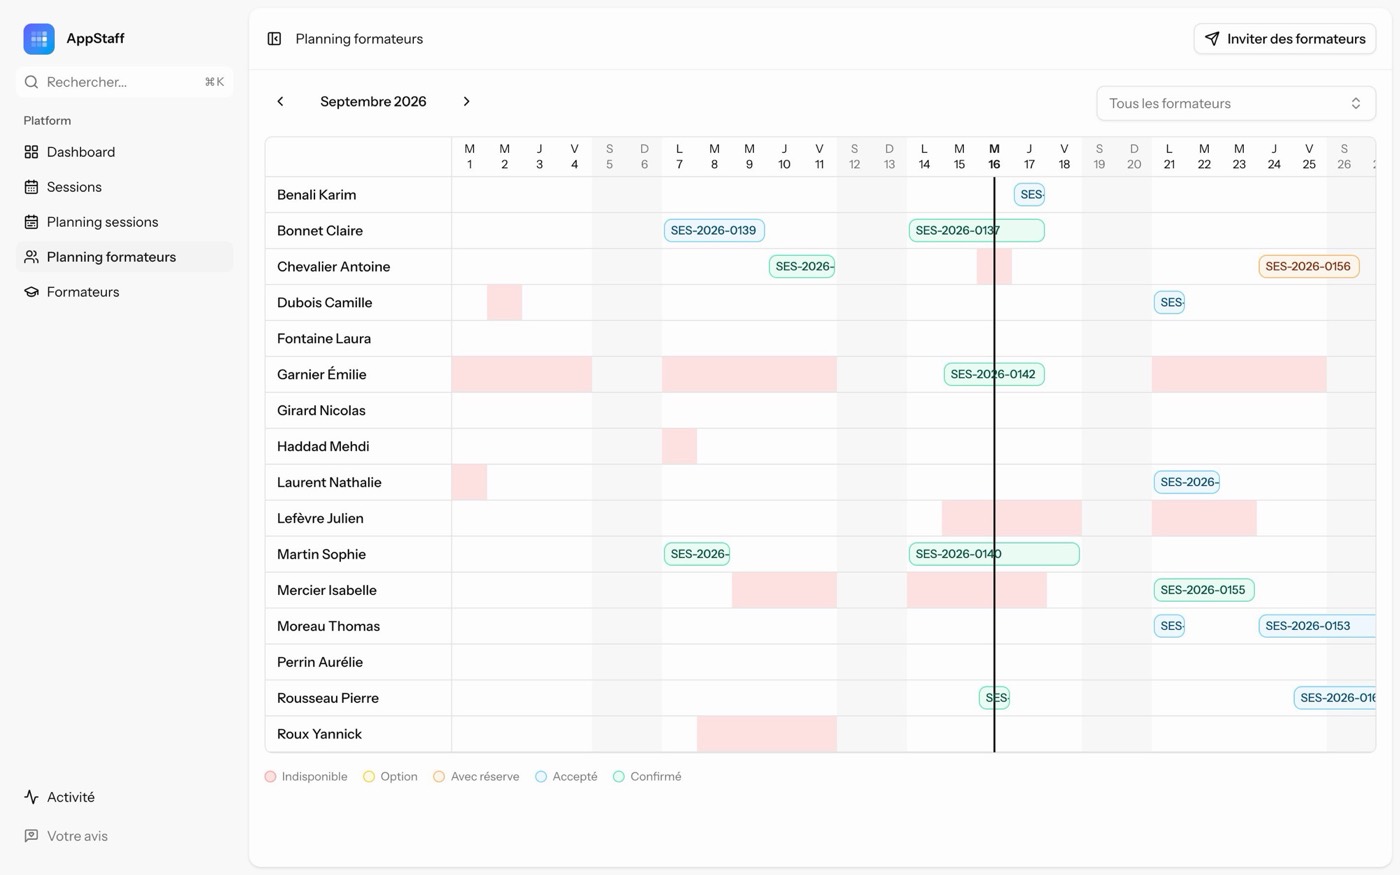Go to the previous month
This screenshot has height=875, width=1400.
pos(280,101)
